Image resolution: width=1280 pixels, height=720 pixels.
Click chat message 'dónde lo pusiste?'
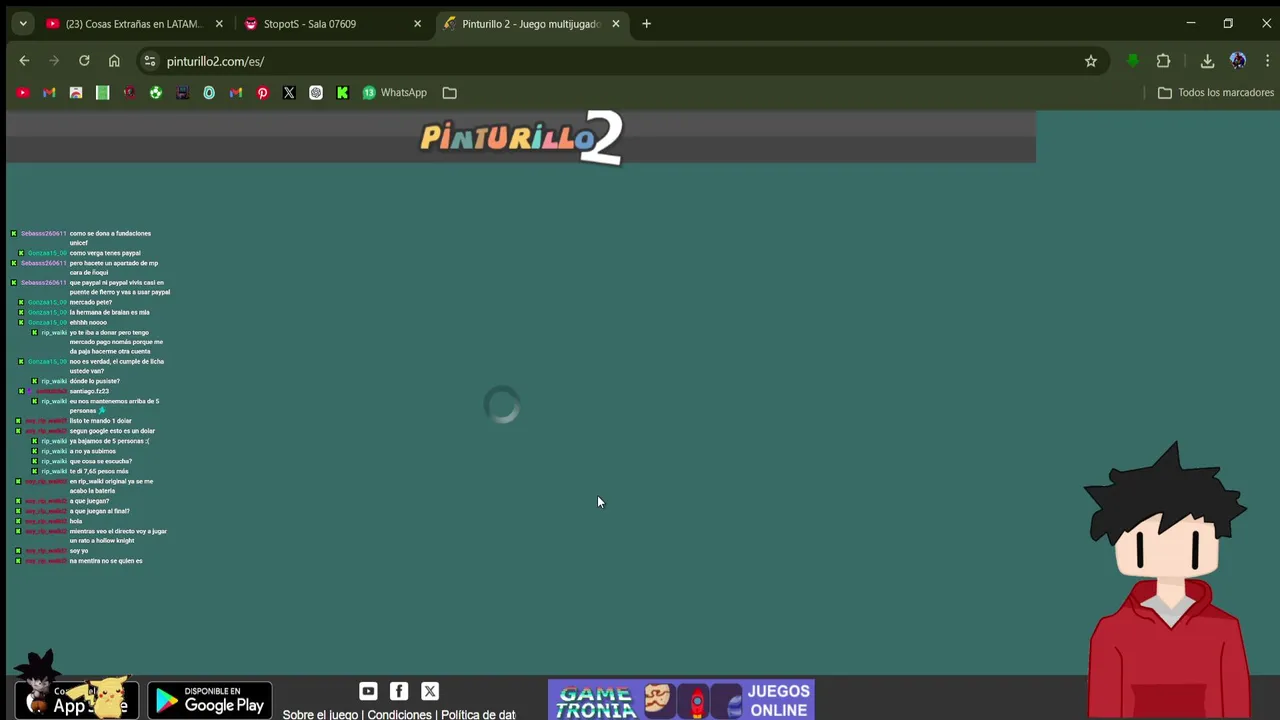pyautogui.click(x=94, y=381)
